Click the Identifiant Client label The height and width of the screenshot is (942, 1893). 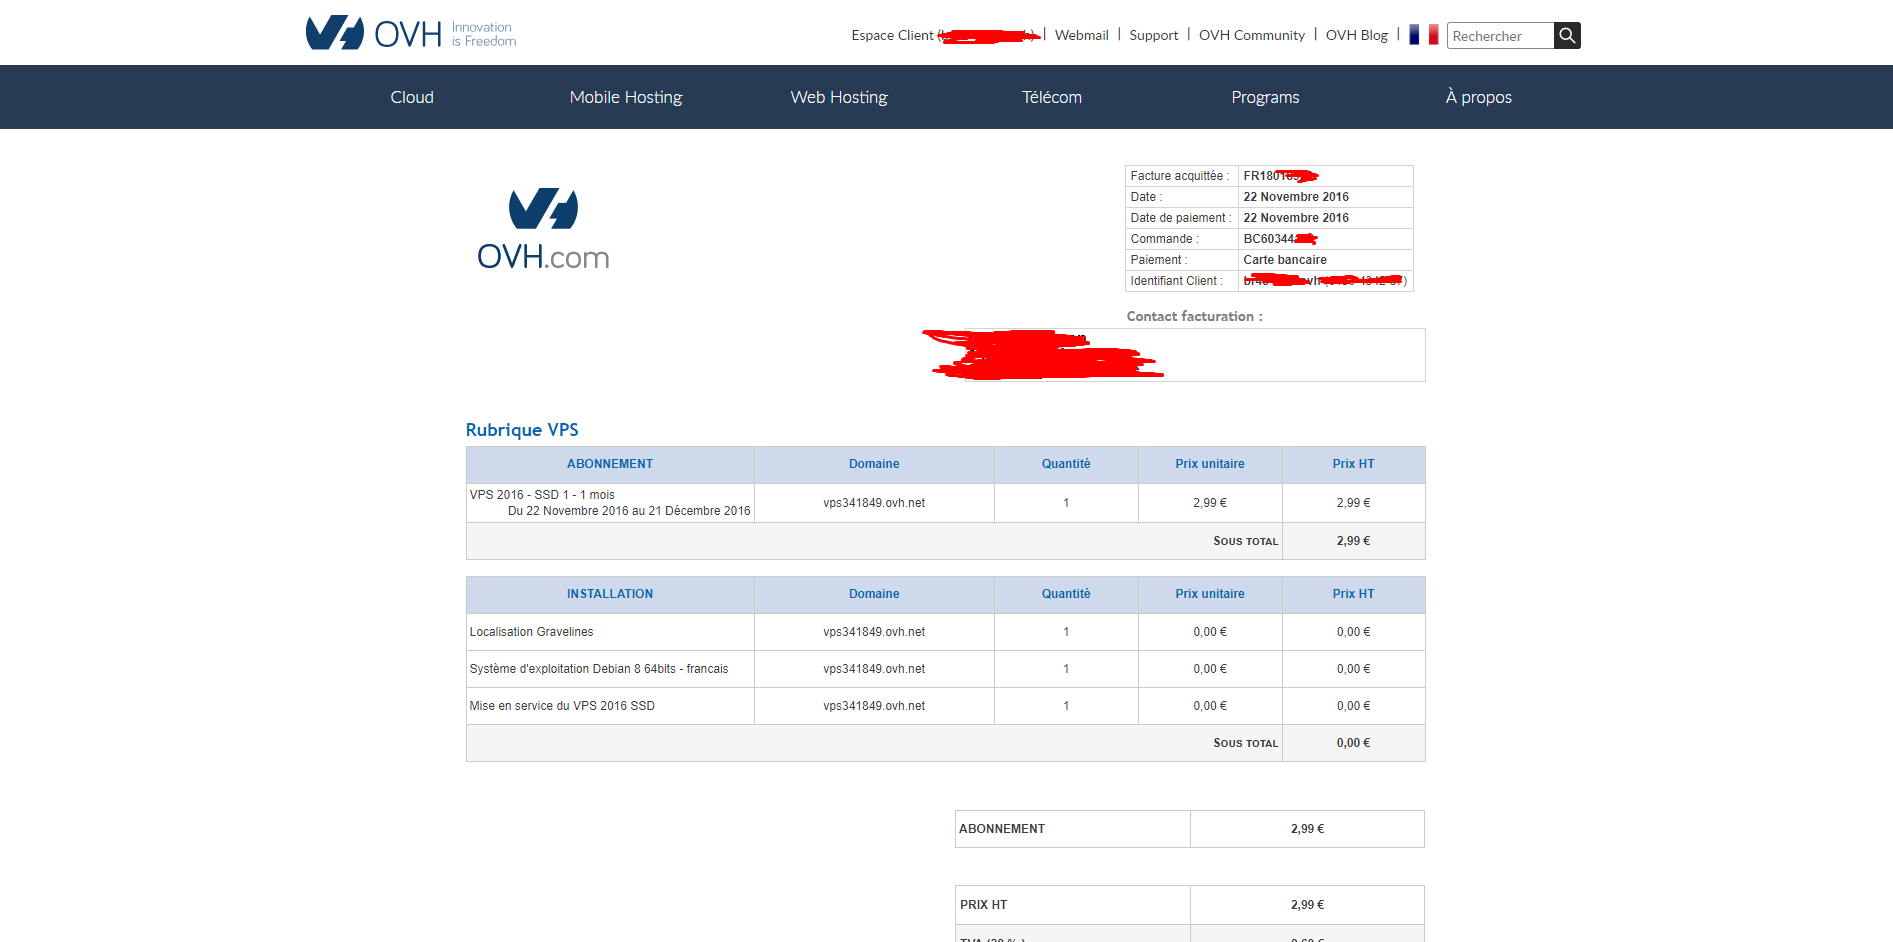click(x=1176, y=281)
